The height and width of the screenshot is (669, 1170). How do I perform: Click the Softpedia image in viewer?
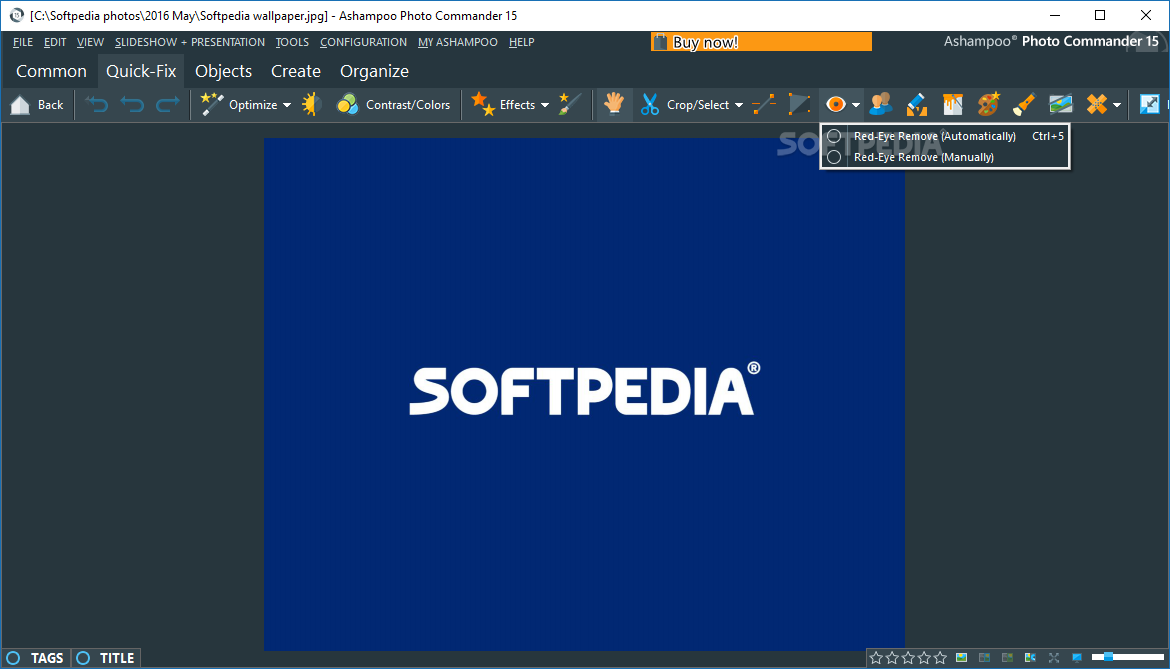coord(584,395)
